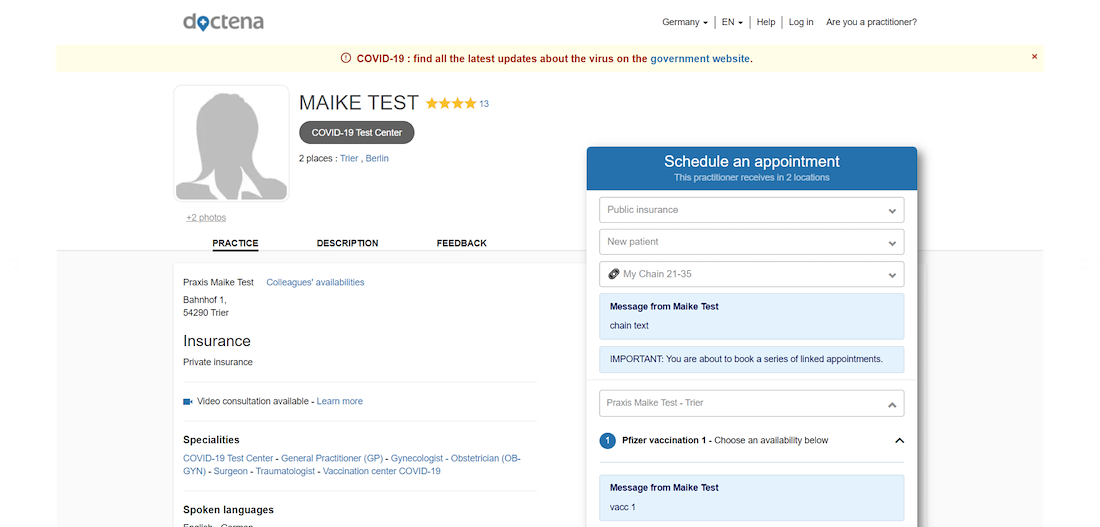Go to the Berlin location link
The height and width of the screenshot is (527, 1100).
[377, 159]
